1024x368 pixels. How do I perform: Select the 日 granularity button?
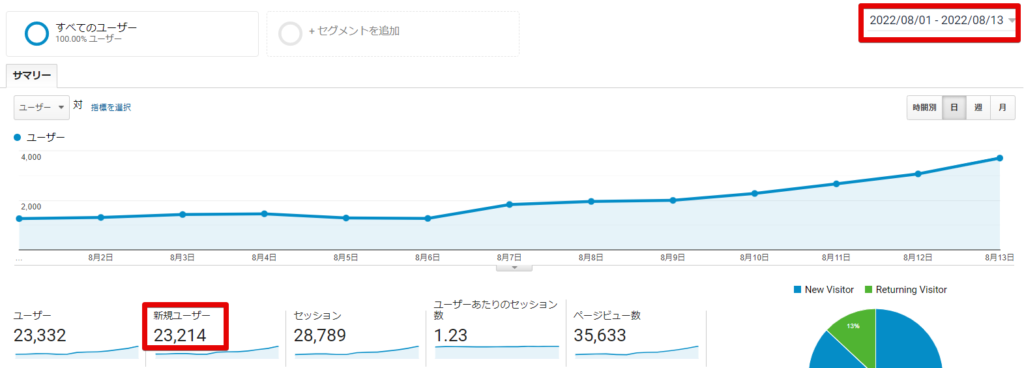click(953, 108)
